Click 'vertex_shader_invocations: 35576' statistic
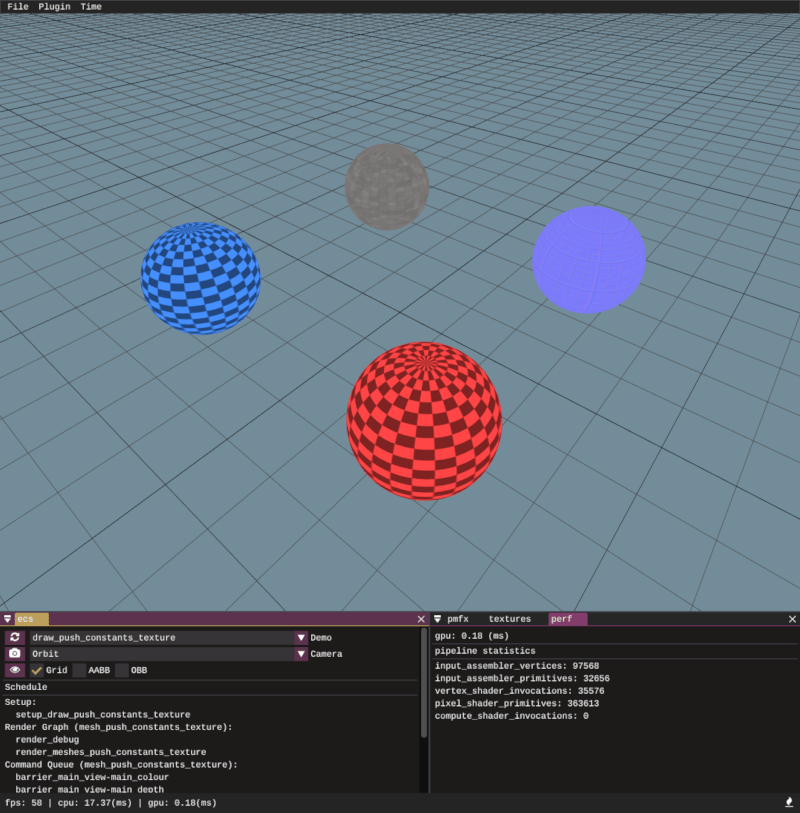The width and height of the screenshot is (800, 813). tap(520, 691)
